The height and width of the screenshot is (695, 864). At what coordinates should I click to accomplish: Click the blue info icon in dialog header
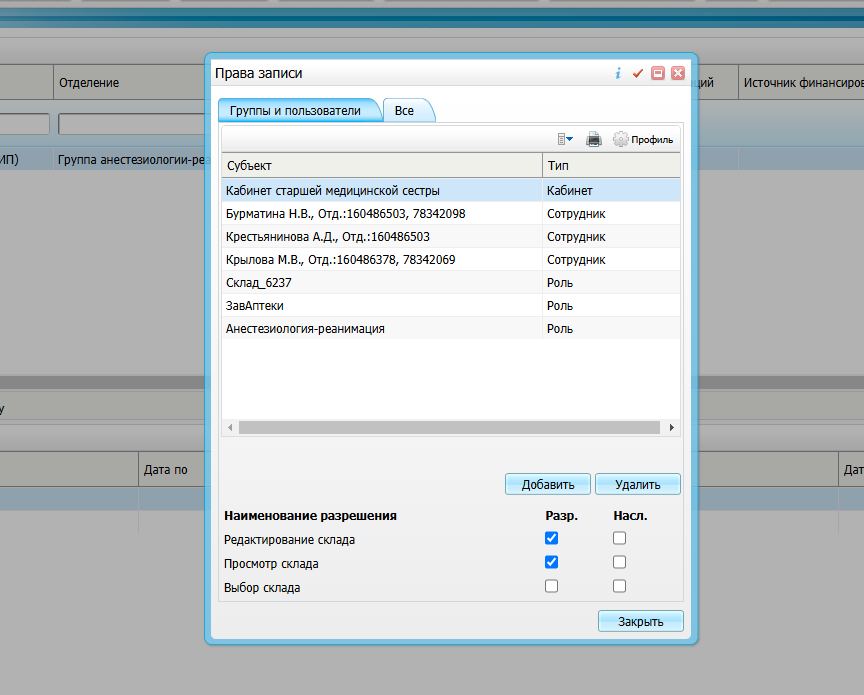pos(618,73)
